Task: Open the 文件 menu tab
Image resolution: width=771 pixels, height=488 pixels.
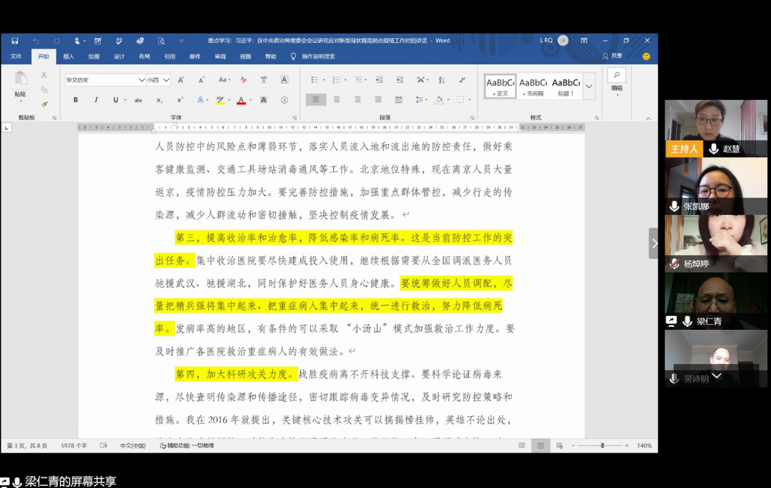Action: pyautogui.click(x=16, y=57)
